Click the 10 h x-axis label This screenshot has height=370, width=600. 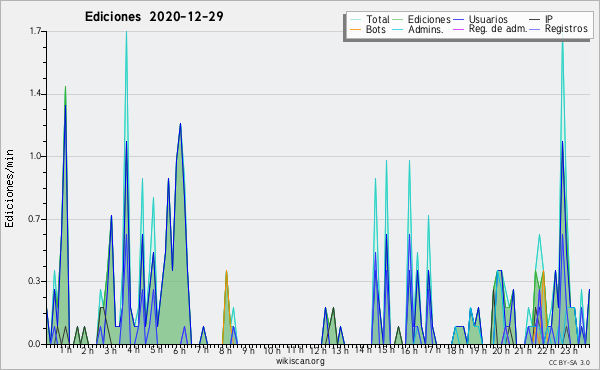pyautogui.click(x=272, y=350)
